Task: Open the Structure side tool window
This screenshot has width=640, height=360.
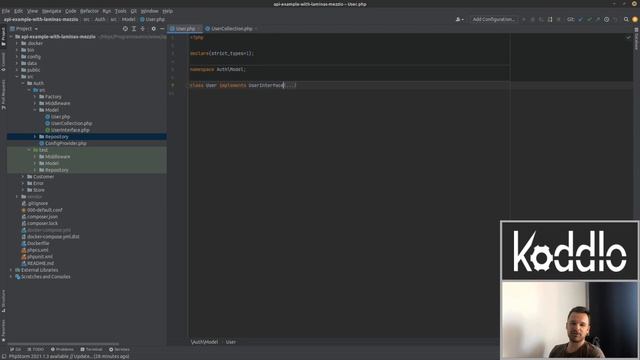Action: tap(3, 301)
